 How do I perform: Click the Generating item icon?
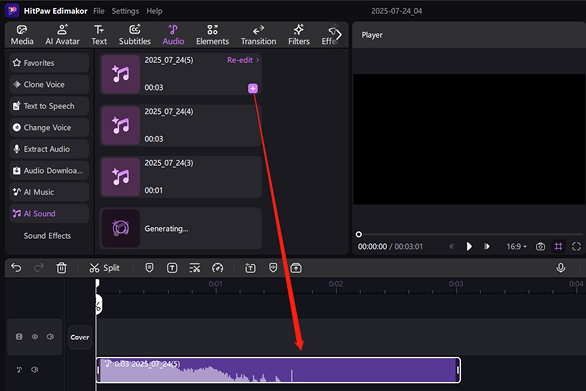(x=121, y=228)
